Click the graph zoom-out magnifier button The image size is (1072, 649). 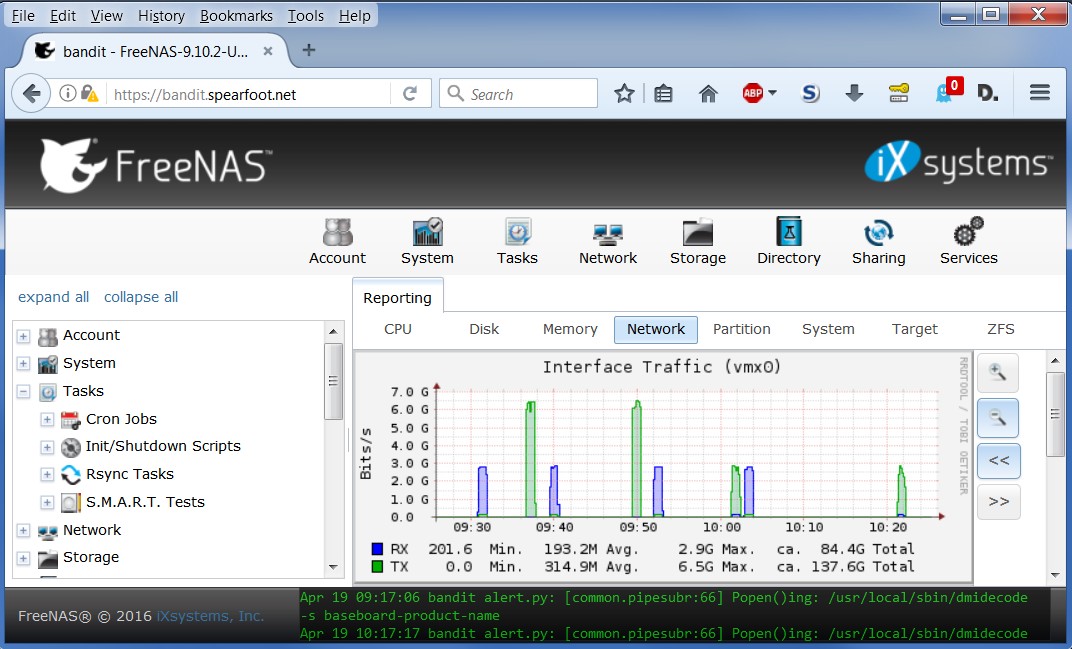click(998, 418)
